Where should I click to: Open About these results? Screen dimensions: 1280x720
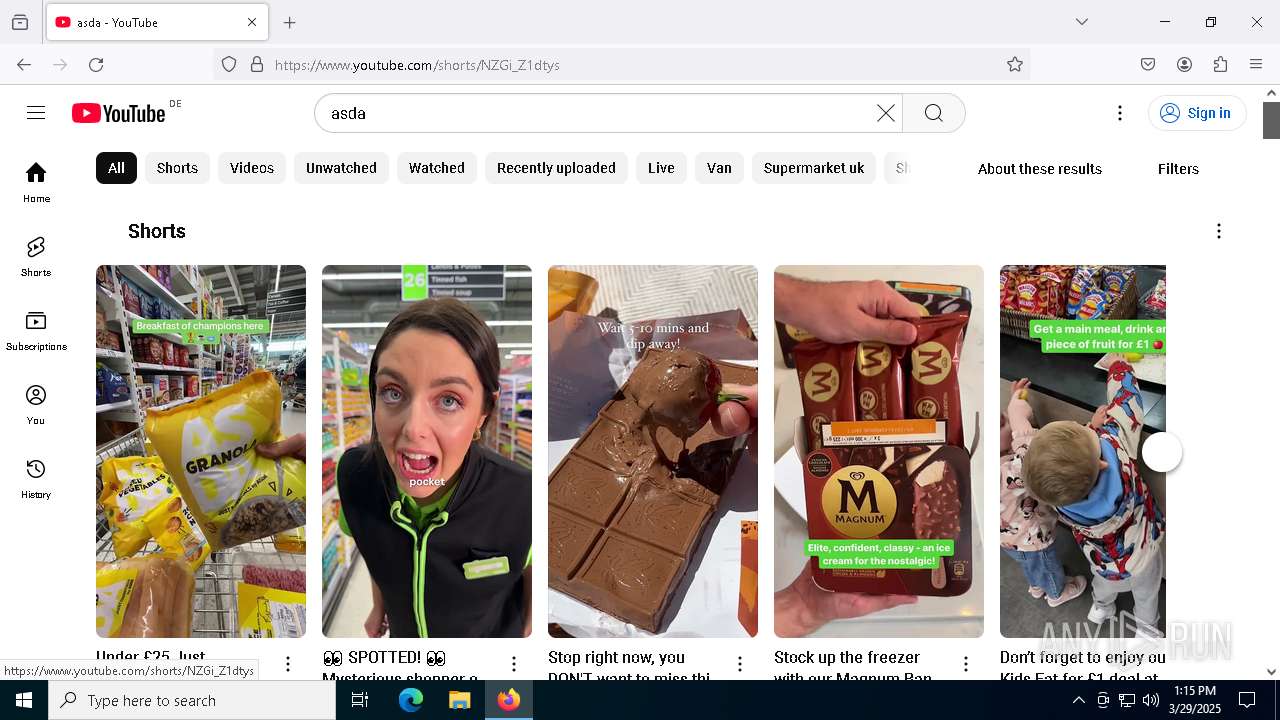point(1040,168)
